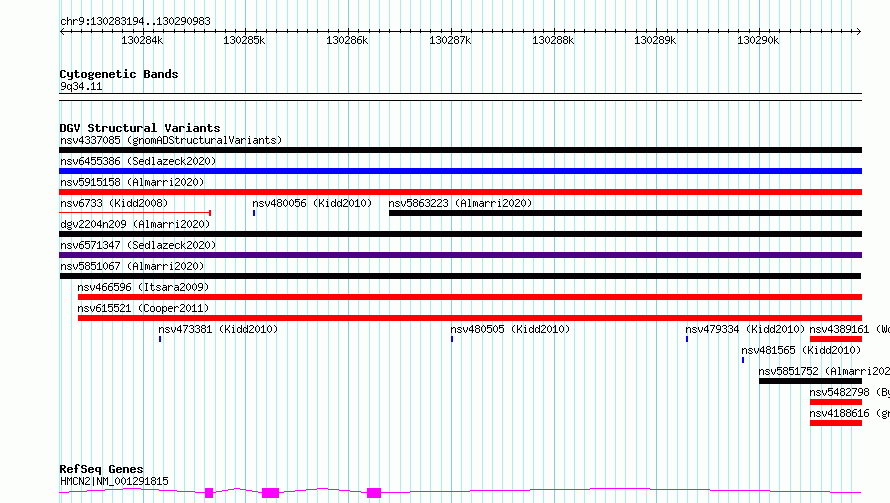Open the nsv6571347 (Sedlazeck2020) label
890x503 pixels.
coord(138,245)
